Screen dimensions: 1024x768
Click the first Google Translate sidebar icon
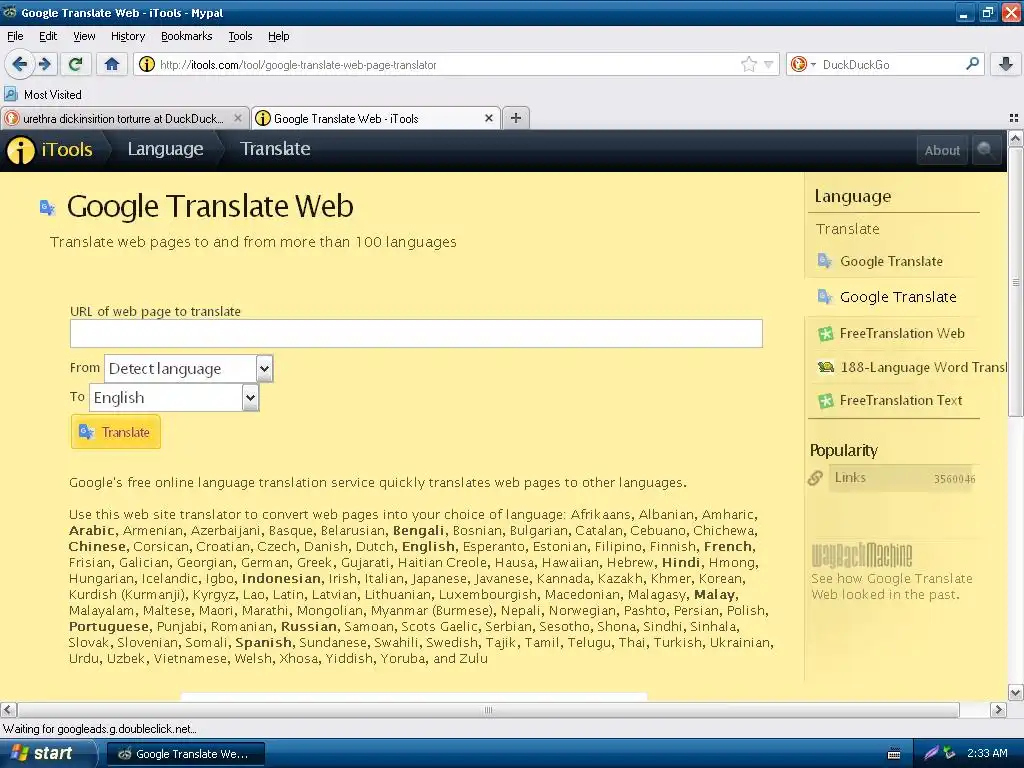click(825, 261)
